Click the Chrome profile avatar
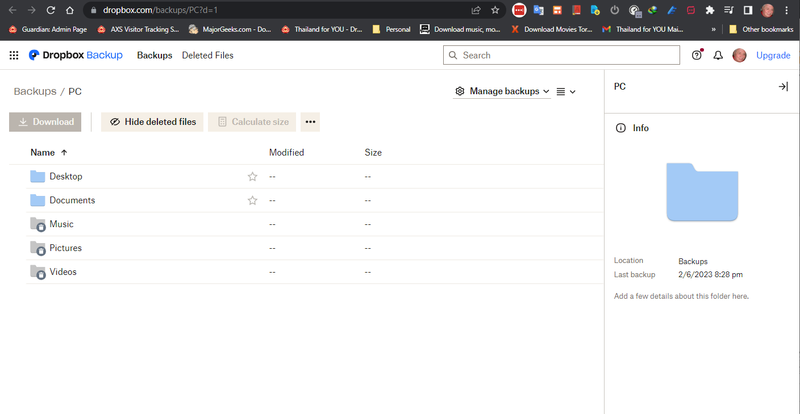Screen dimensions: 800x414 [767, 10]
